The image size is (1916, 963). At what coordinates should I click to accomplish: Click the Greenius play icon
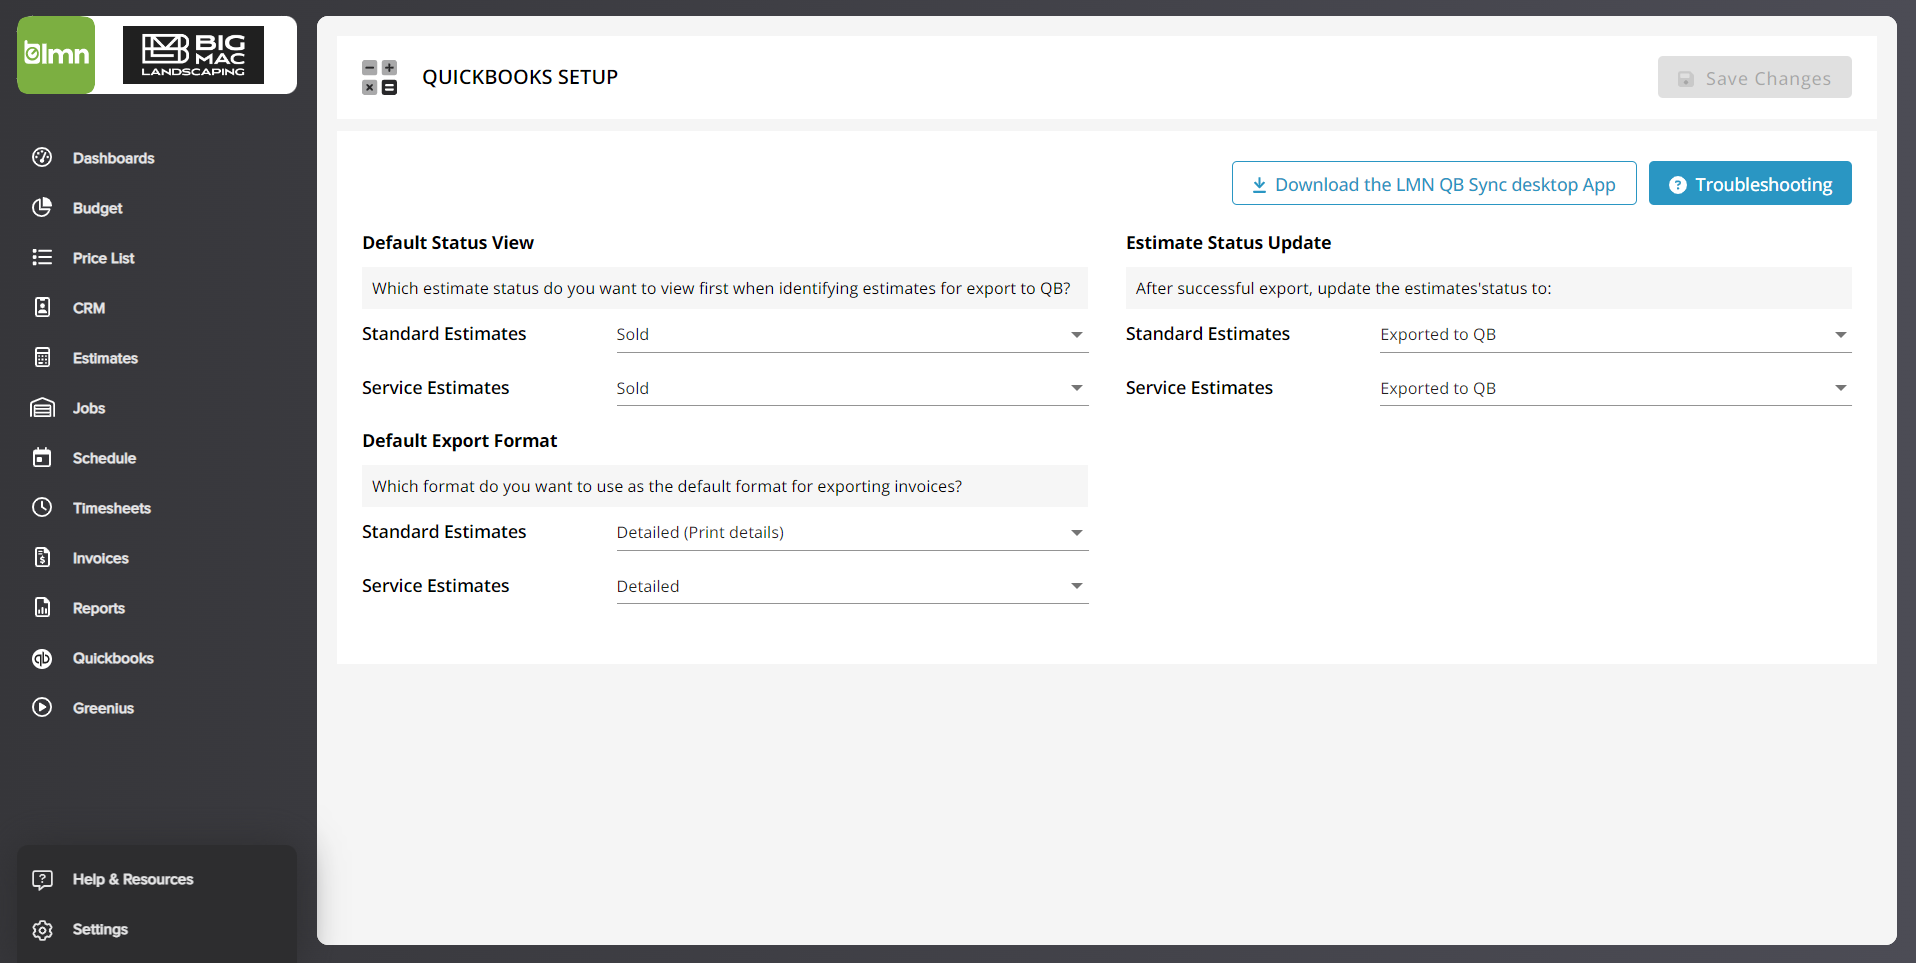[x=42, y=707]
